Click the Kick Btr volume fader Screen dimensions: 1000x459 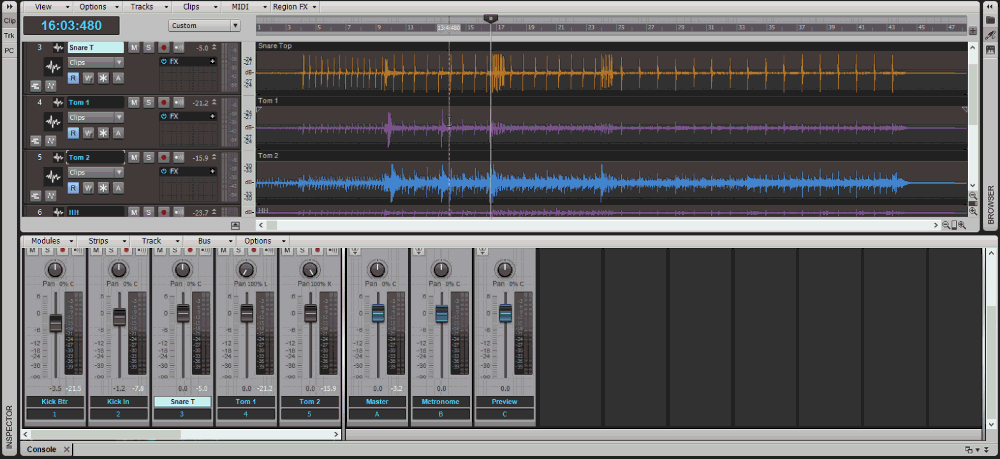(x=55, y=323)
